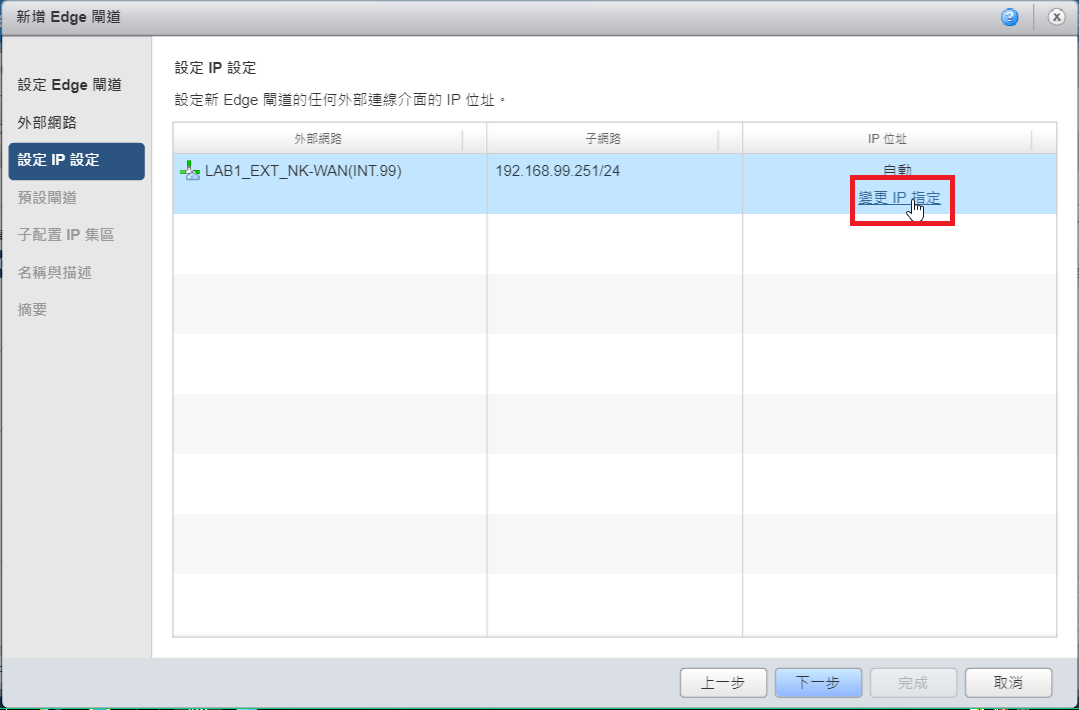Close the 新增 Edge 閘道 dialog
Viewport: 1079px width, 710px height.
coord(1055,17)
